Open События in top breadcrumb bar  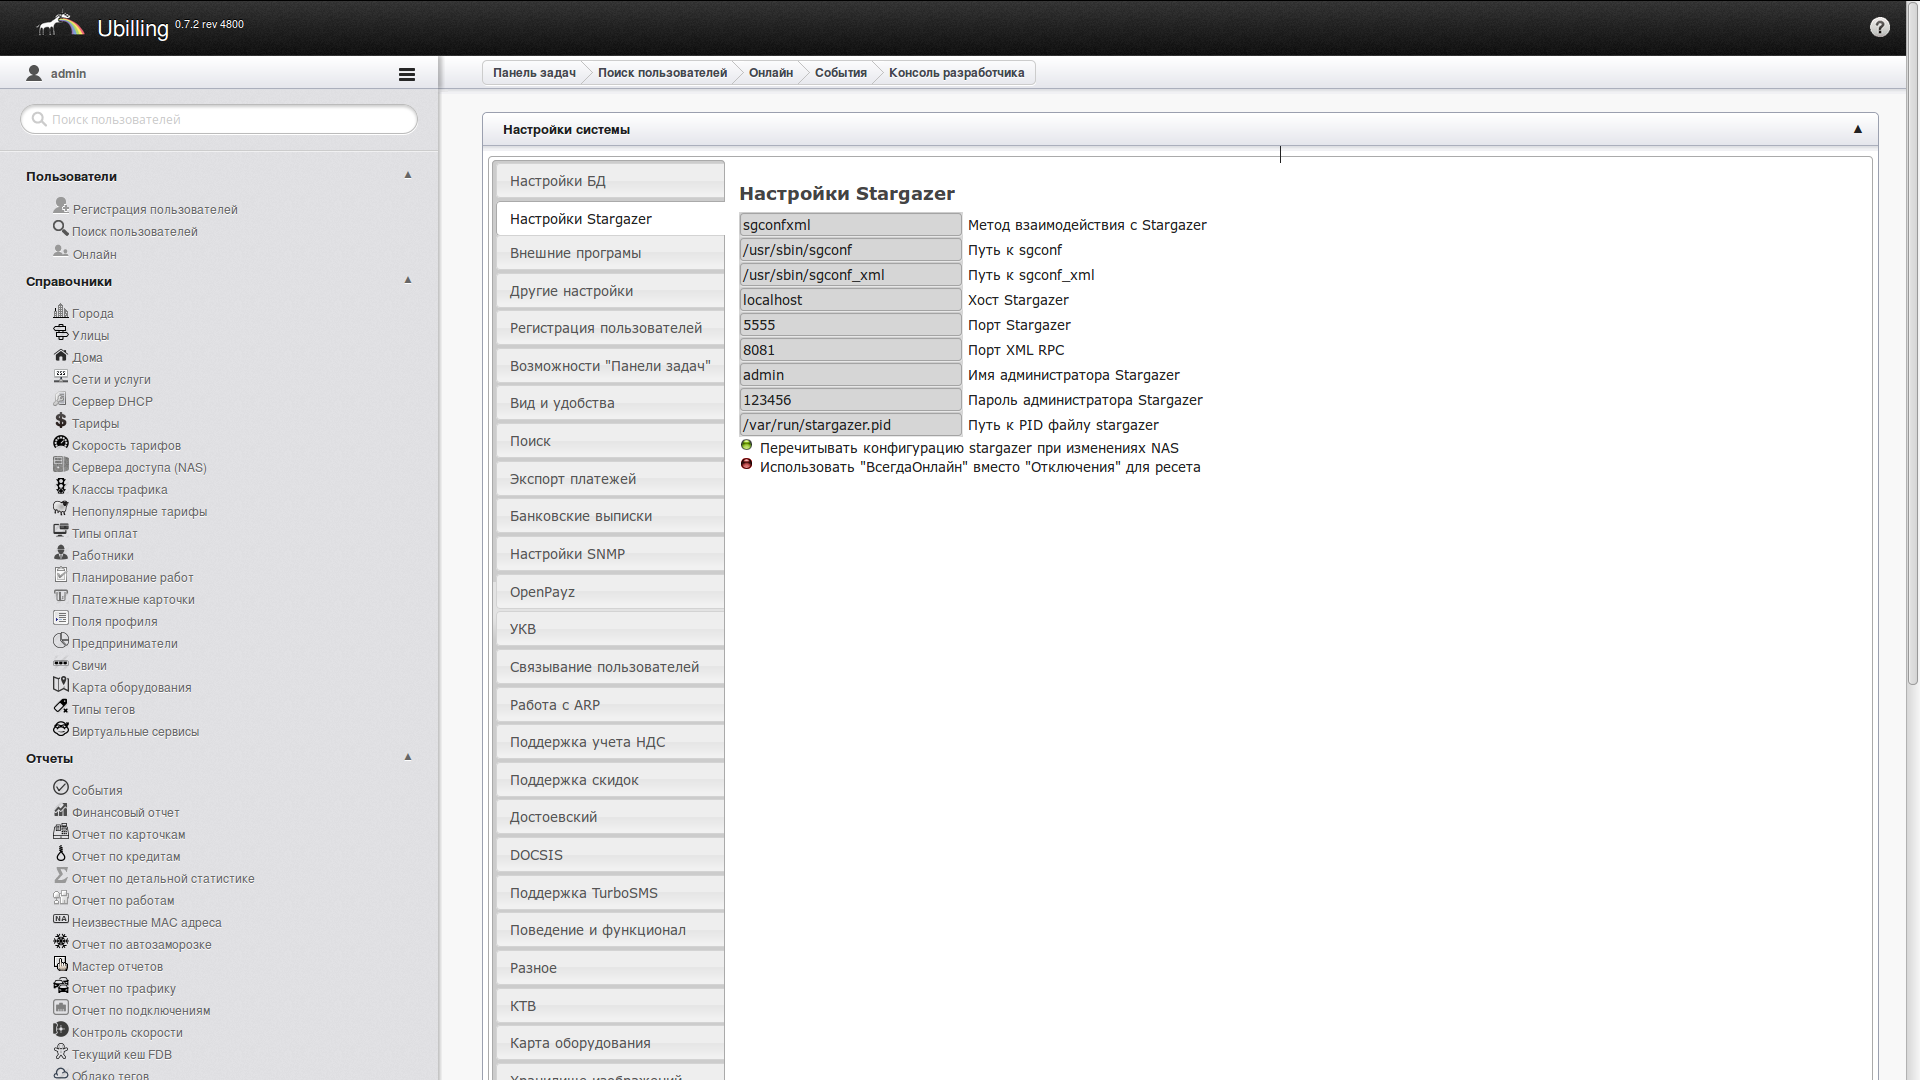point(841,73)
